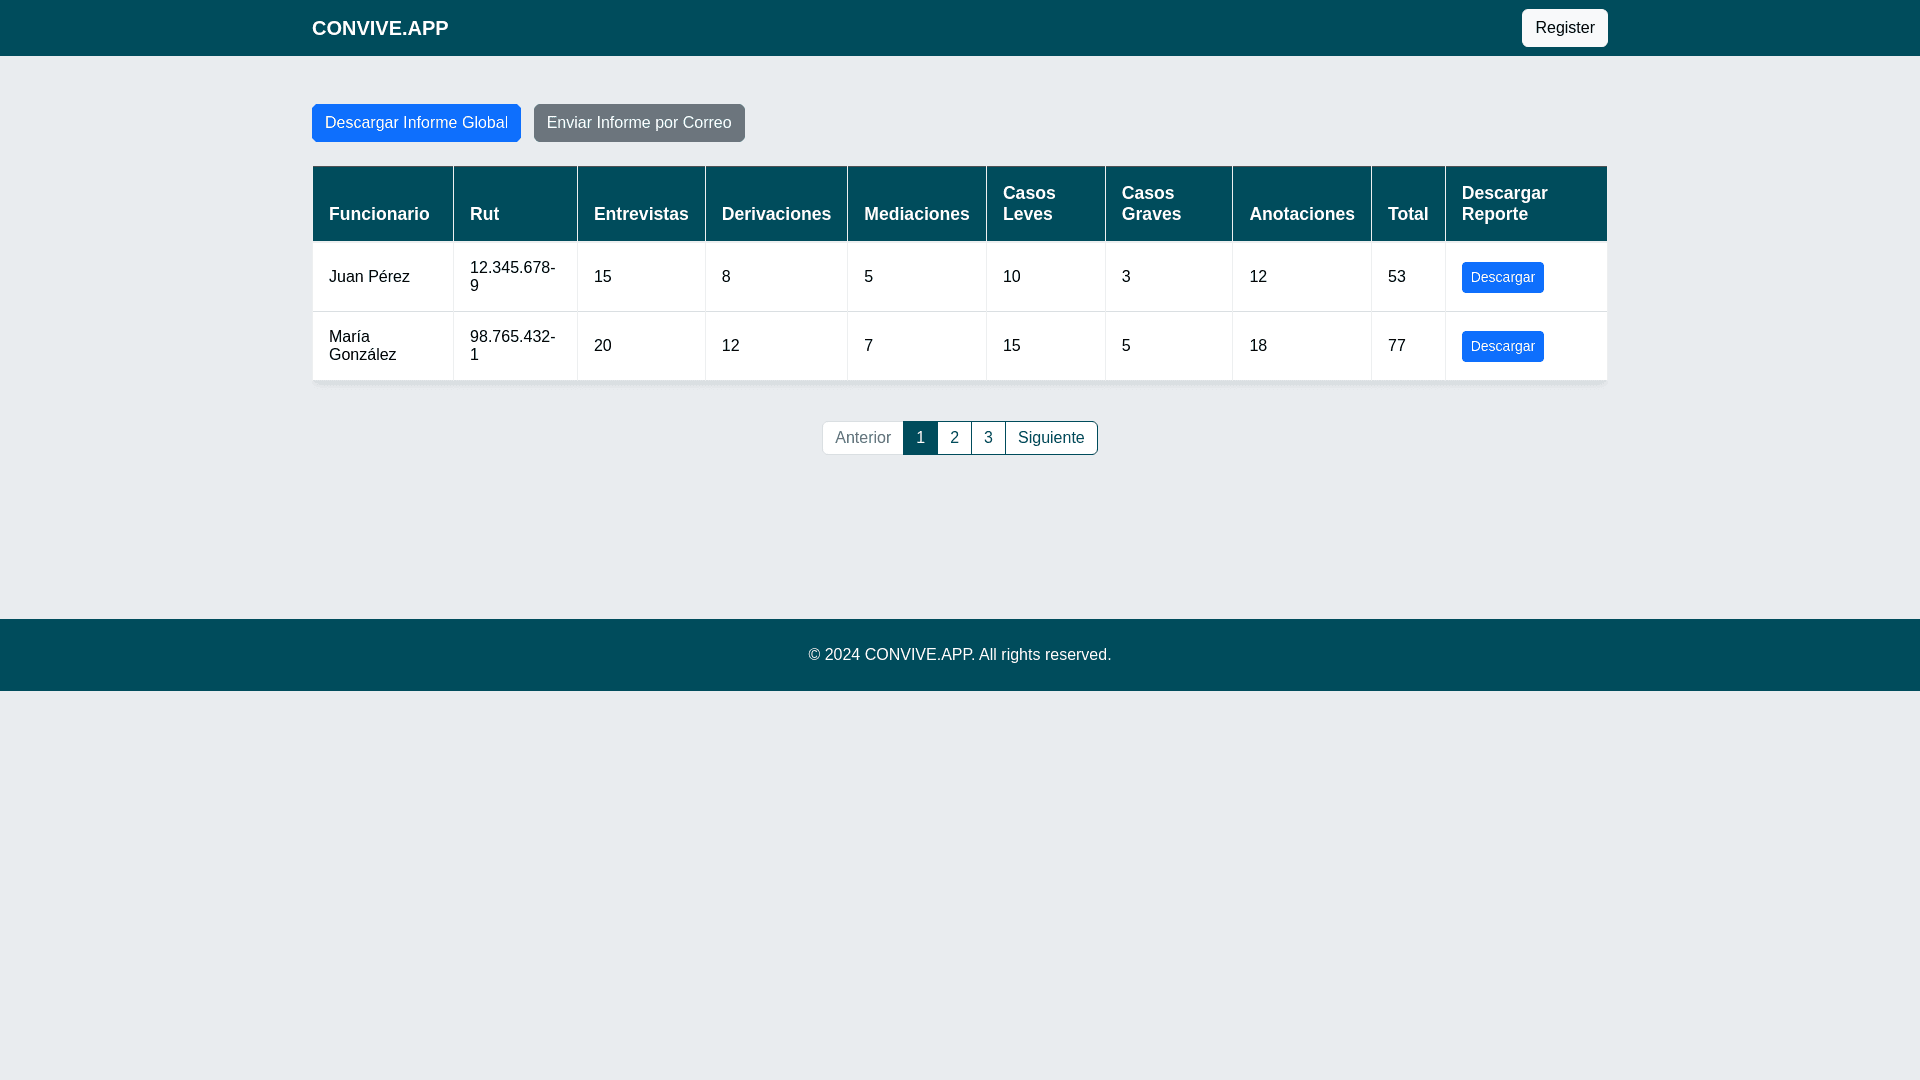
Task: Click the Casos Graves column header
Action: (x=1151, y=204)
